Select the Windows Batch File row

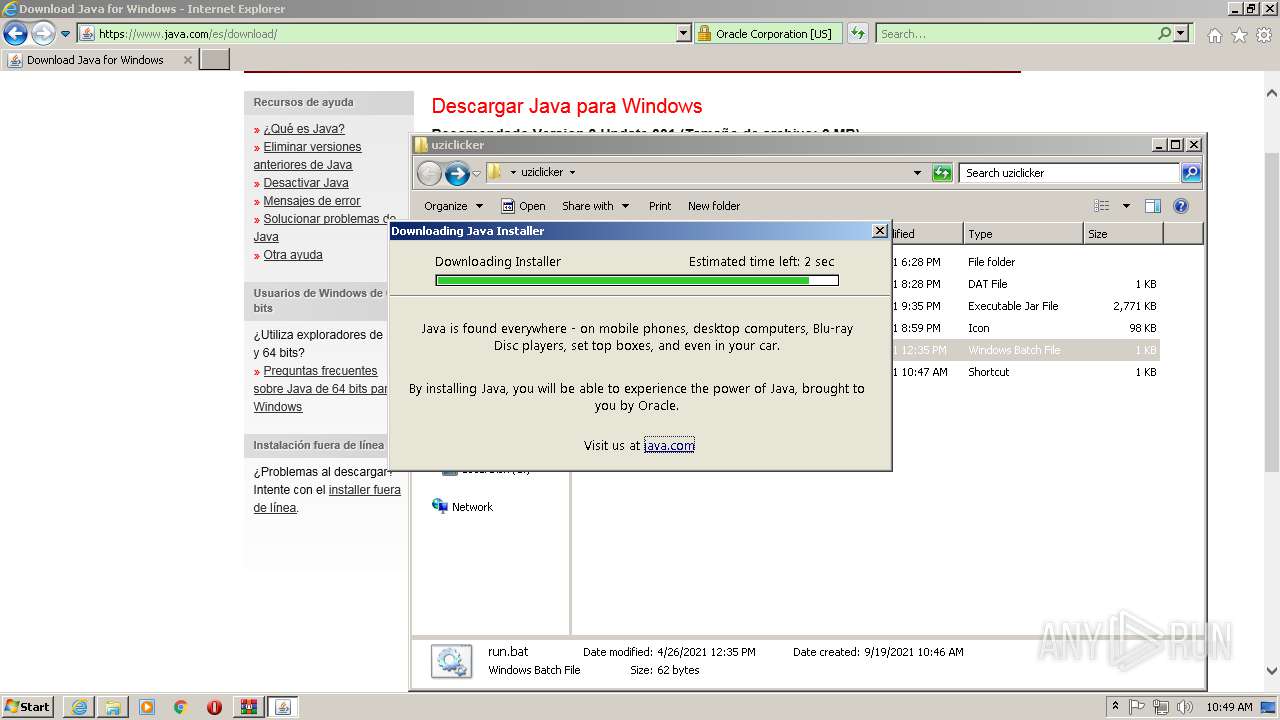tap(1025, 350)
